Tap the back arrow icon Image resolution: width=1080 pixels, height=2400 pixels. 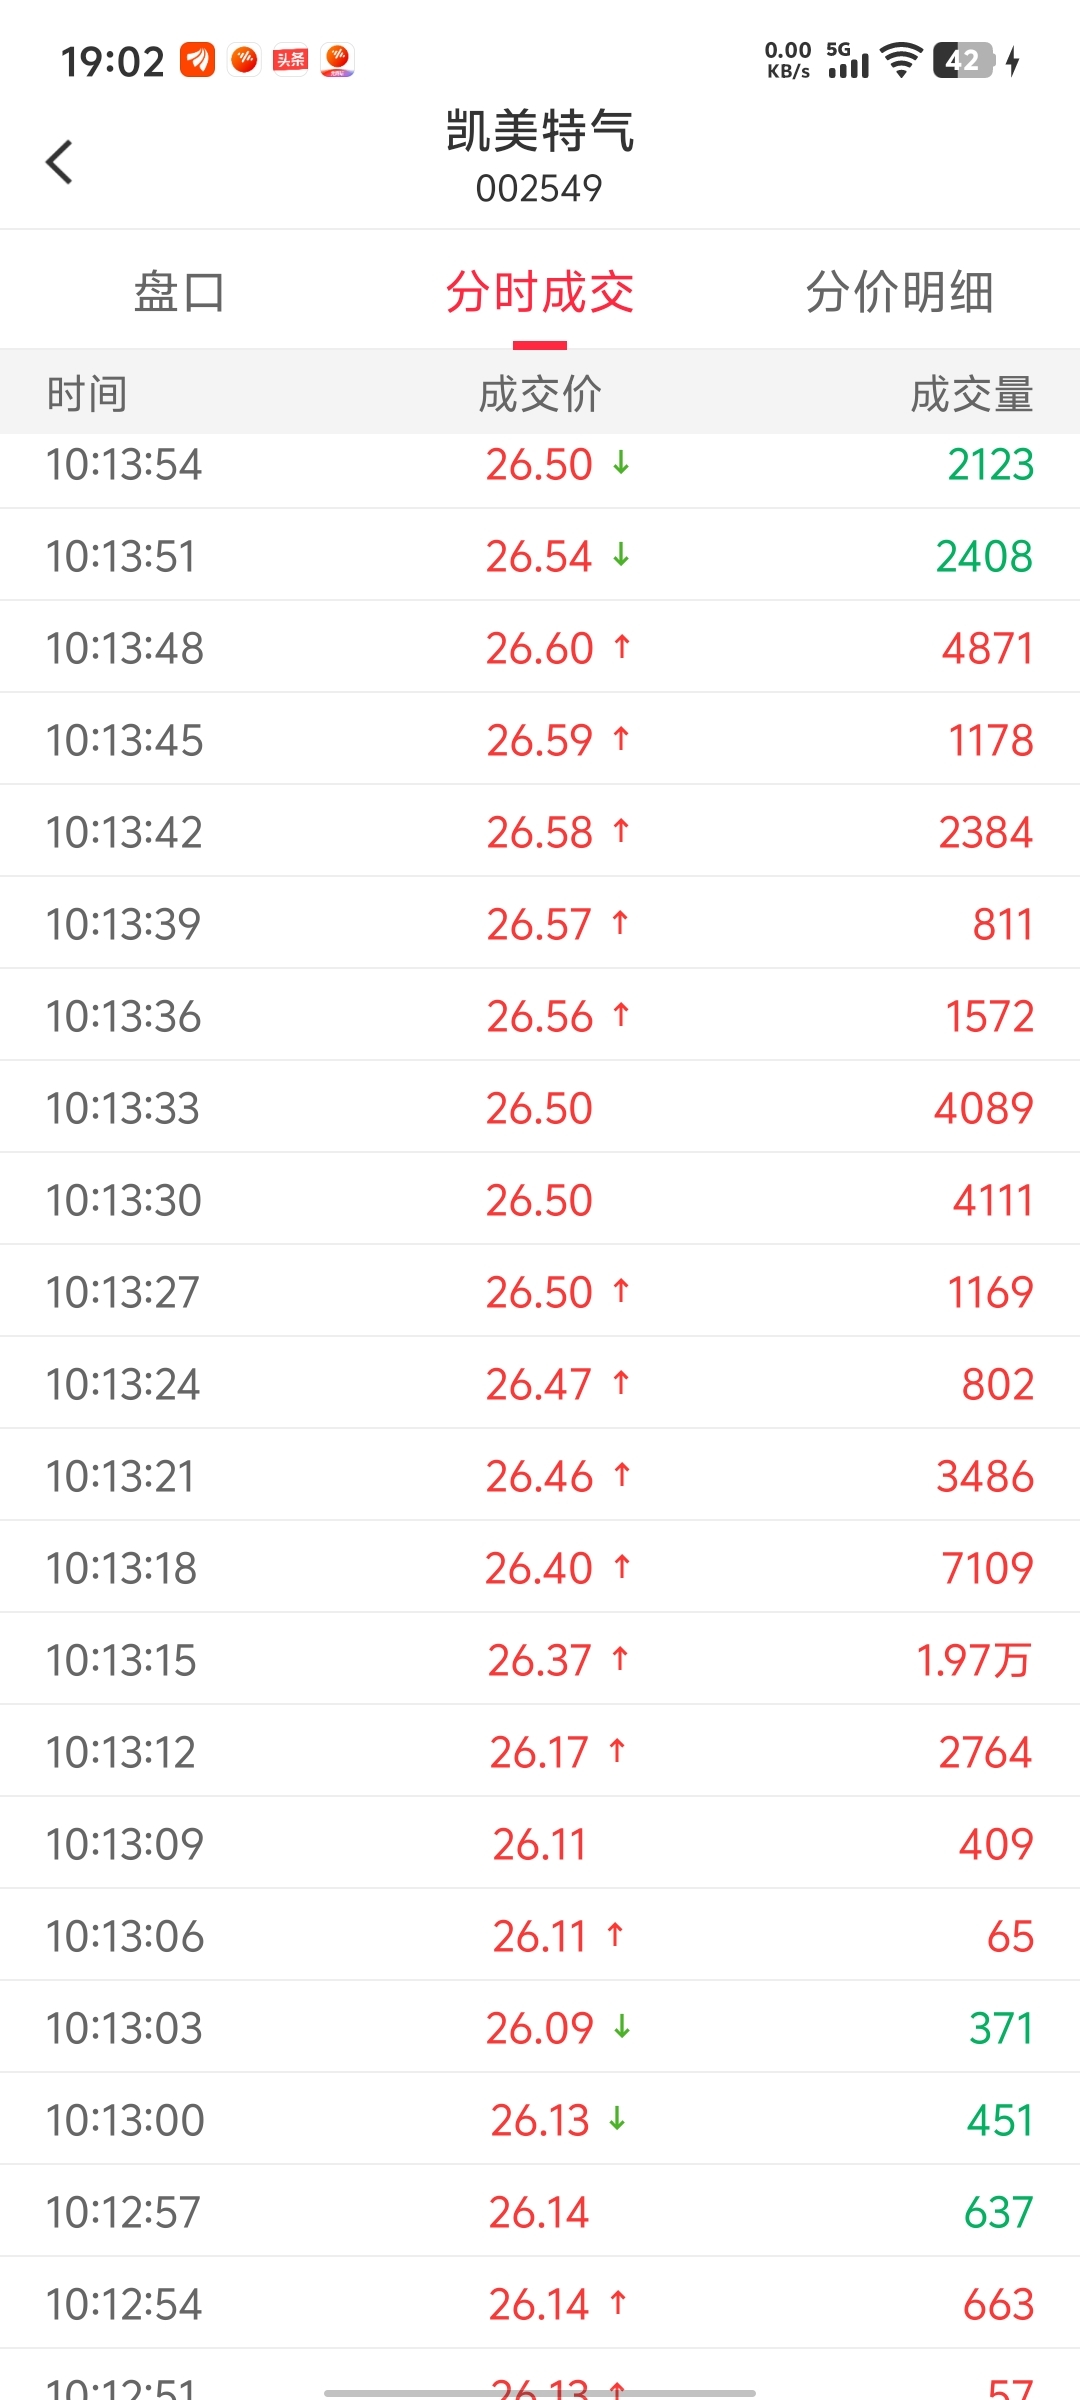[60, 162]
